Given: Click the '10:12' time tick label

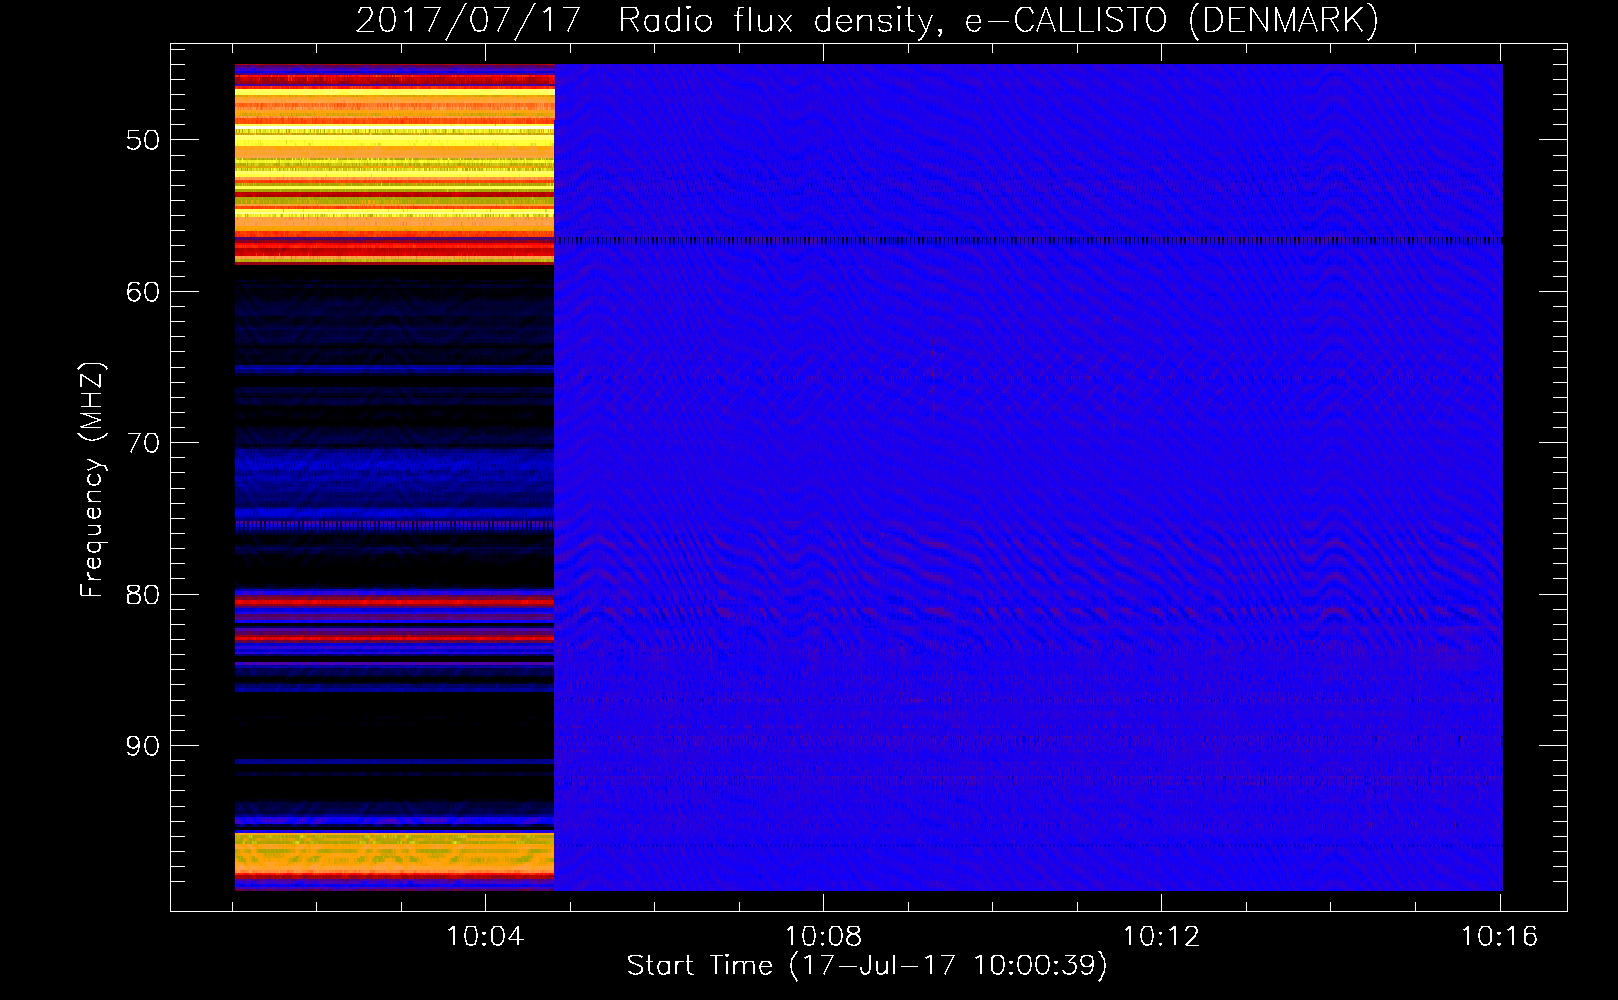Looking at the screenshot, I should (x=1161, y=937).
